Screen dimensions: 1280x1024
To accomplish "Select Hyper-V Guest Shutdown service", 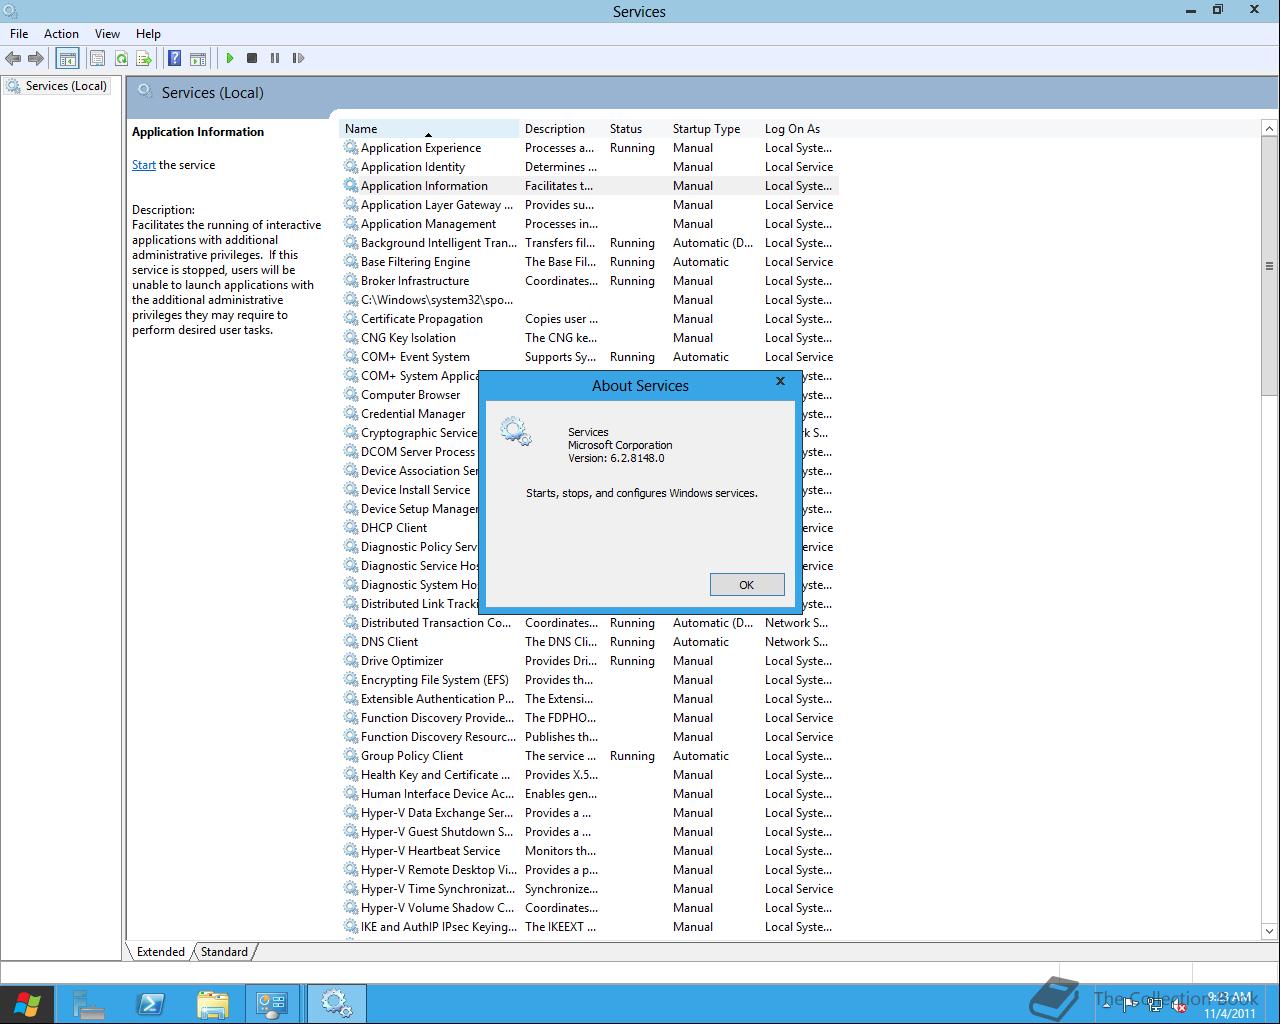I will 590,832.
